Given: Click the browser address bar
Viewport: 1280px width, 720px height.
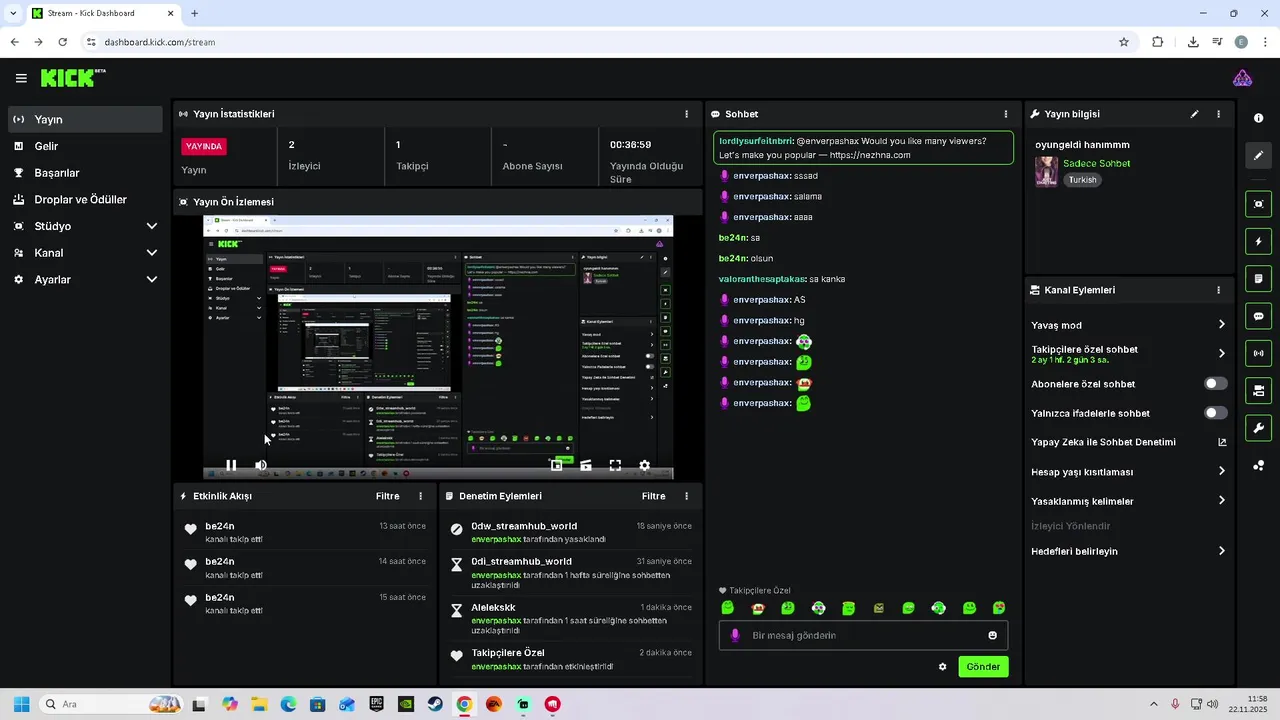Looking at the screenshot, I should pyautogui.click(x=600, y=42).
